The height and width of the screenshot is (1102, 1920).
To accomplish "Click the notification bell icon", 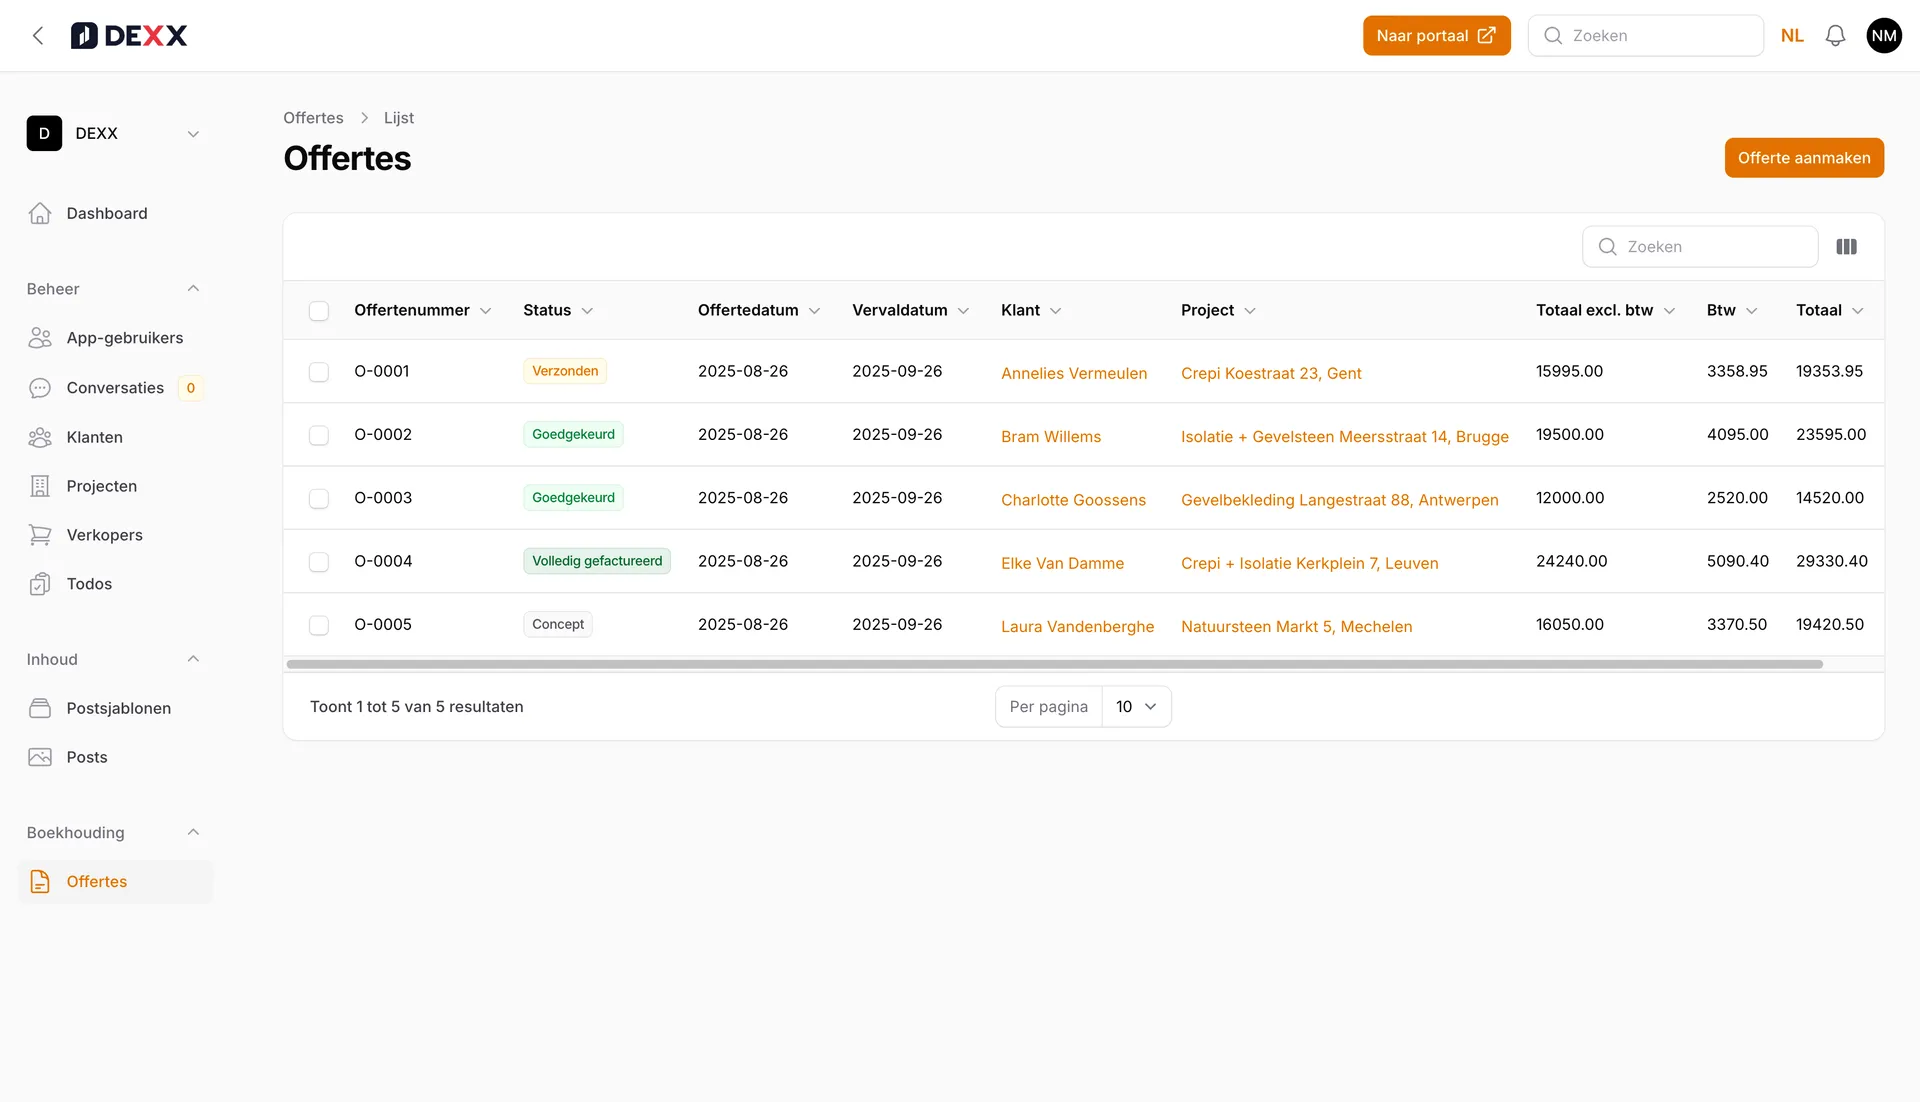I will click(1835, 36).
